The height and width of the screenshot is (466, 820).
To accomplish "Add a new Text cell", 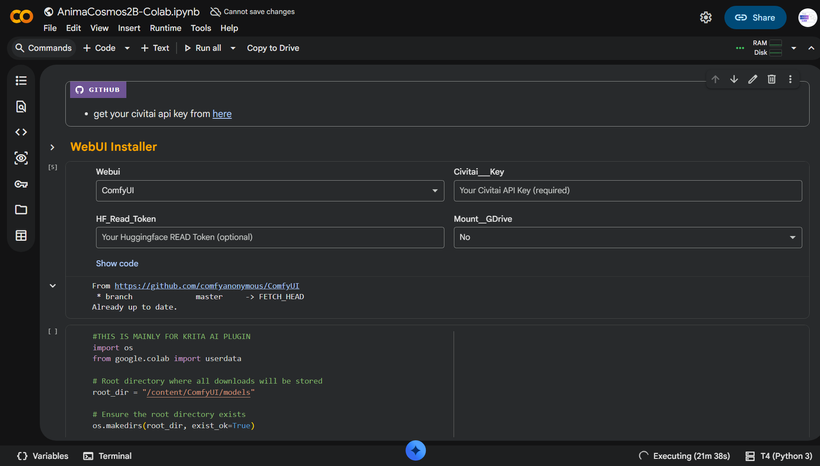I will pos(155,48).
